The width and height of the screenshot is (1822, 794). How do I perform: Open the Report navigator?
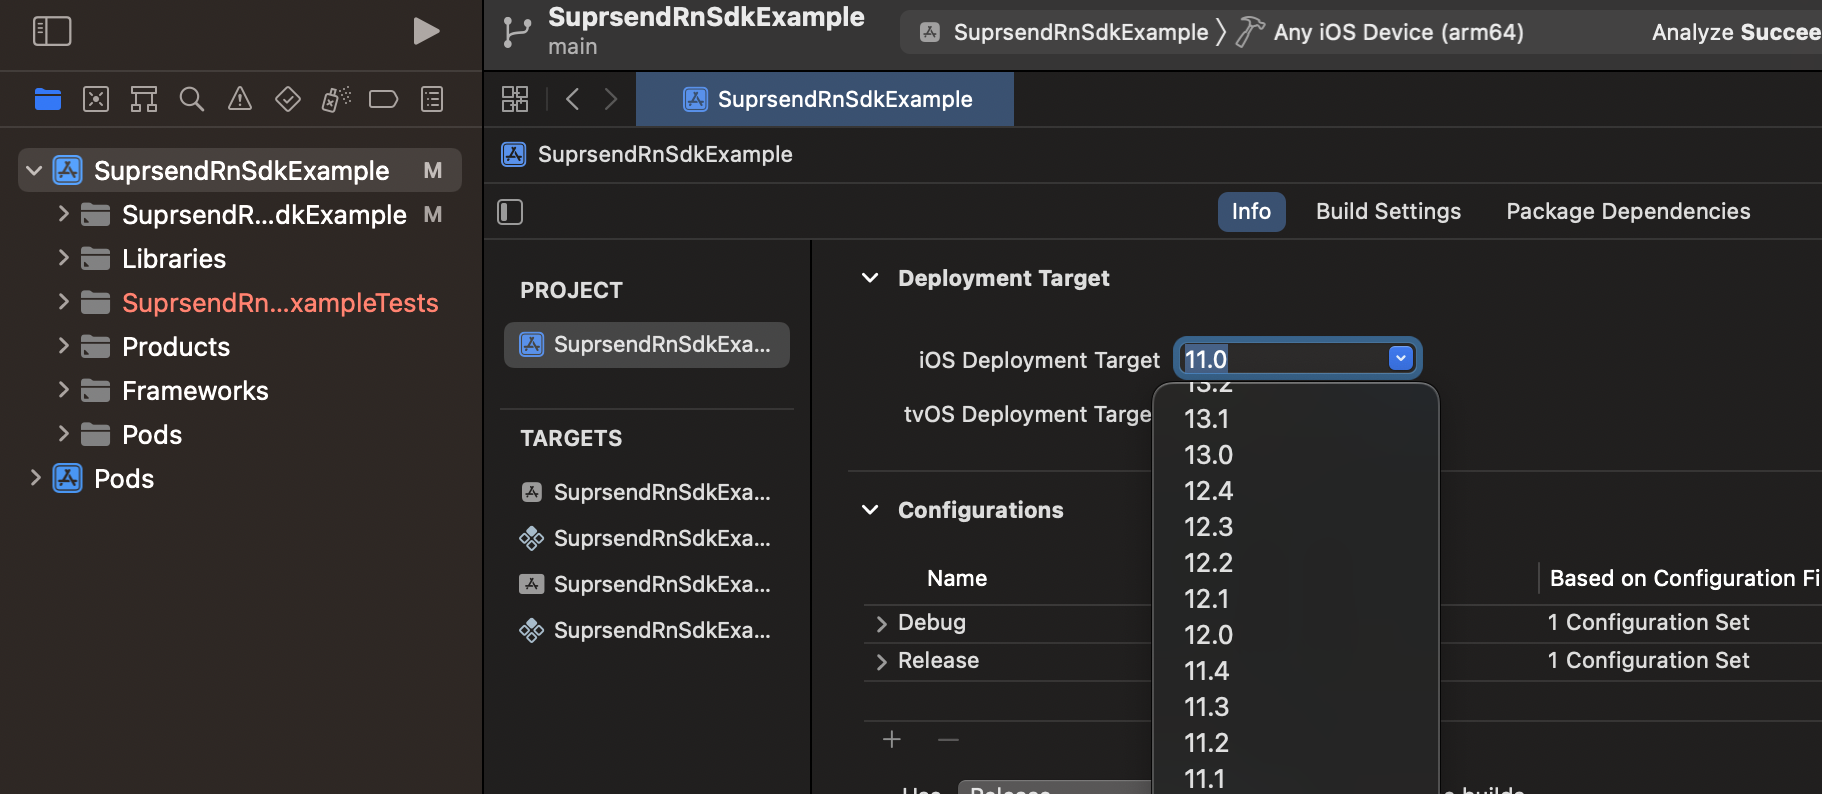pos(432,99)
